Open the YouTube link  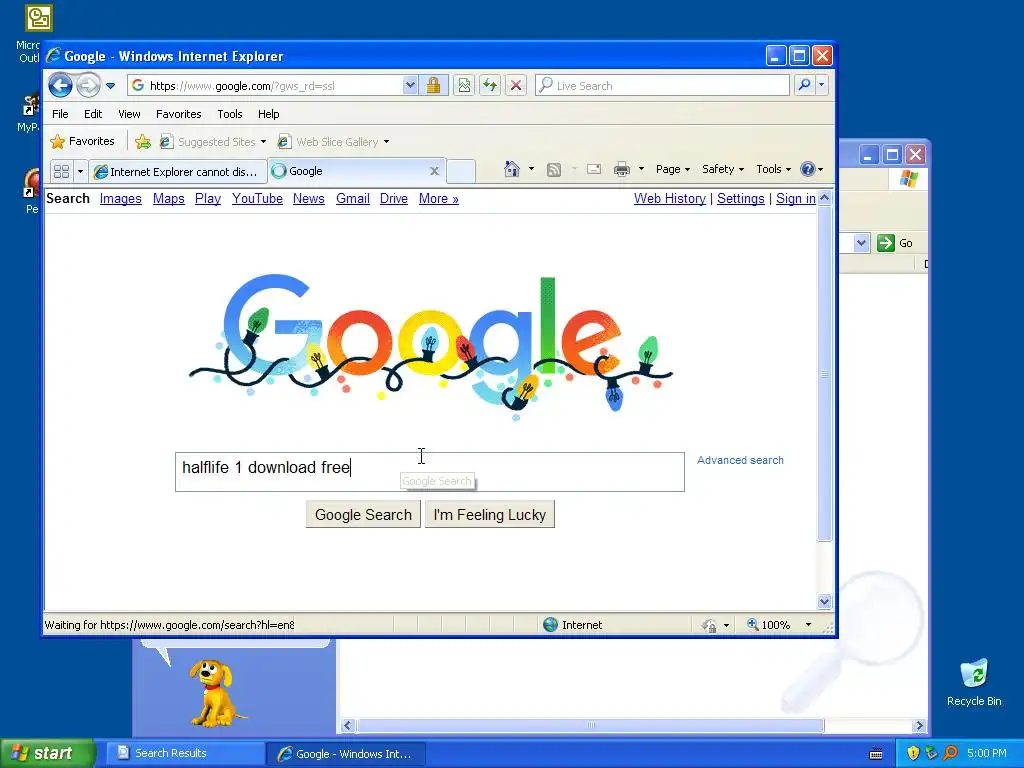257,199
